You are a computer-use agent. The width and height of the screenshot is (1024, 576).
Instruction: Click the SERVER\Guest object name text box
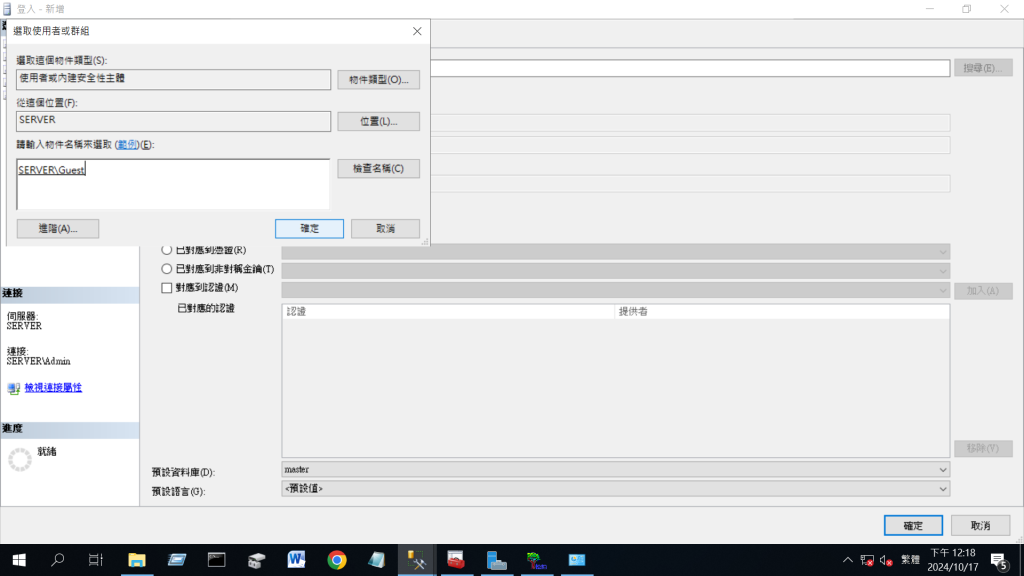[x=173, y=183]
